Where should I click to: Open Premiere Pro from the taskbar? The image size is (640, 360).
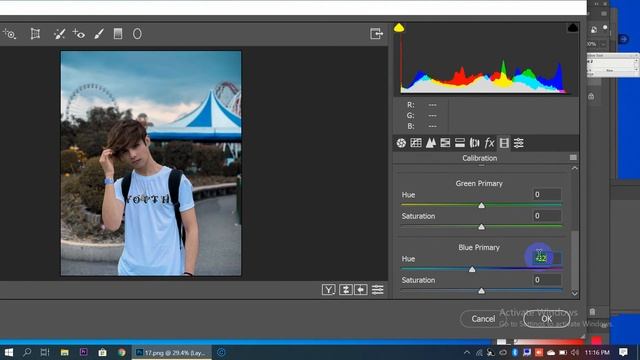[x=84, y=352]
